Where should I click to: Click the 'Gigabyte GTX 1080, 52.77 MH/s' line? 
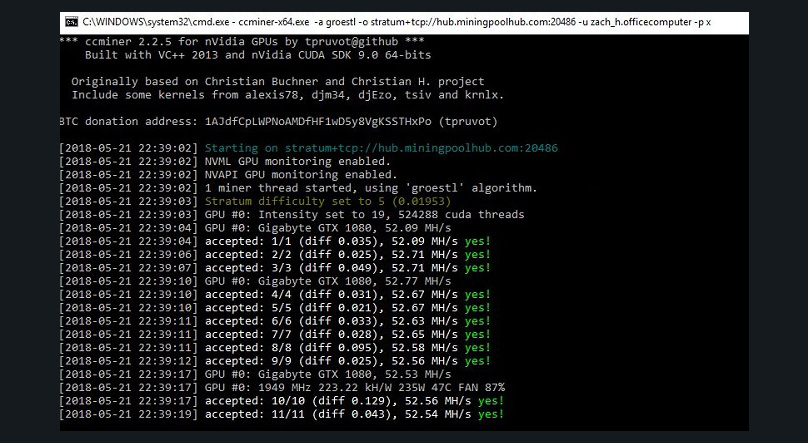pyautogui.click(x=255, y=281)
